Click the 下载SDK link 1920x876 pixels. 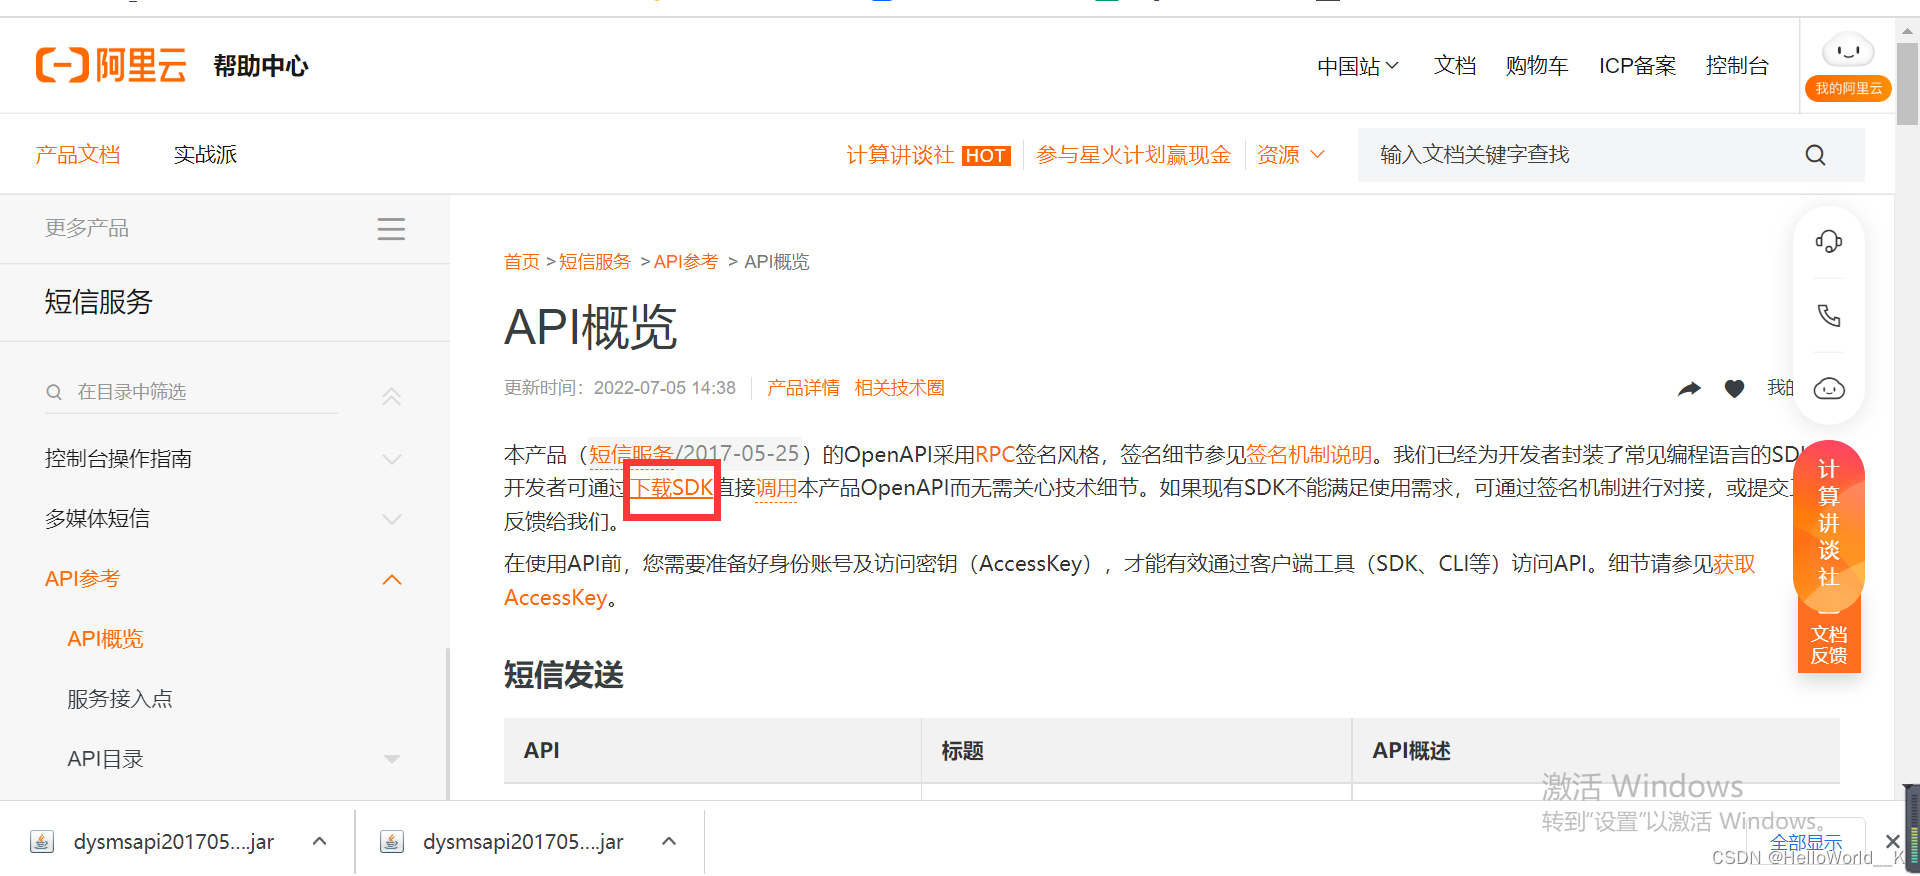(671, 488)
